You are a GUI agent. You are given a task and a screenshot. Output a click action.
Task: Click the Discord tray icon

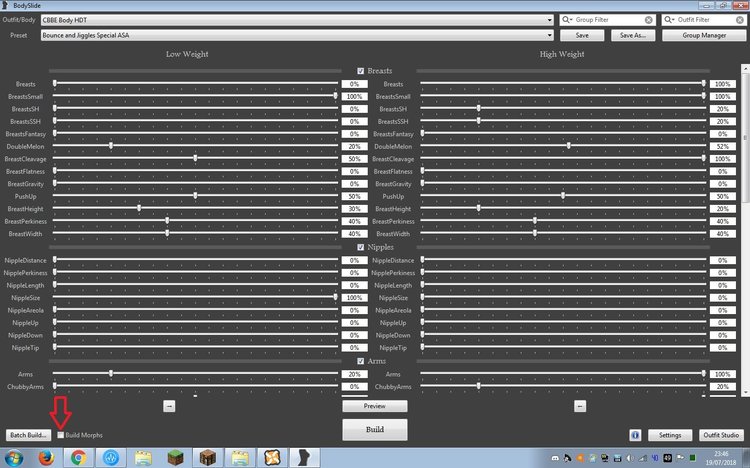click(555, 458)
